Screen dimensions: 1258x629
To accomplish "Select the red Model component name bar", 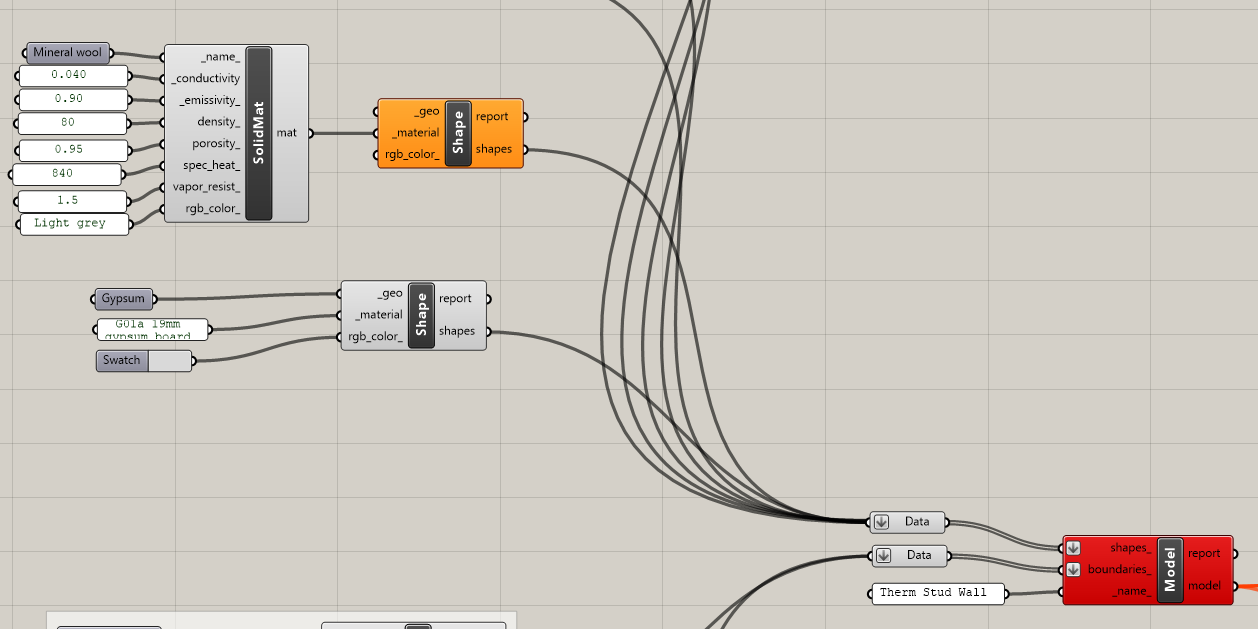I will 1170,570.
